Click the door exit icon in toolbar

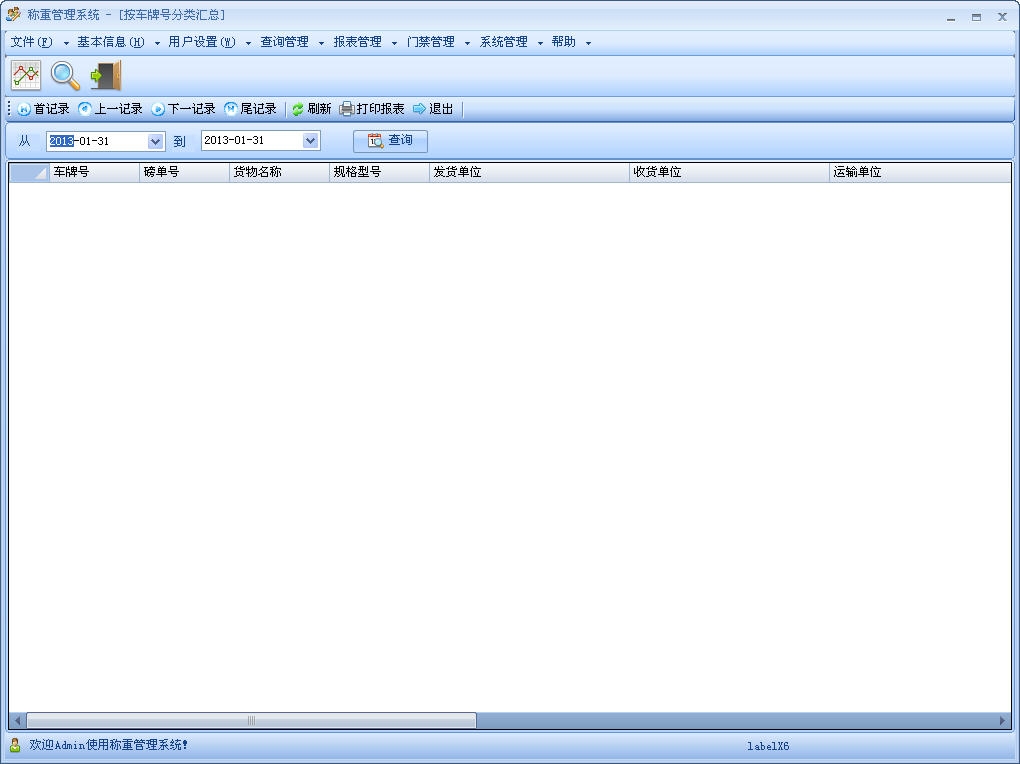coord(105,75)
